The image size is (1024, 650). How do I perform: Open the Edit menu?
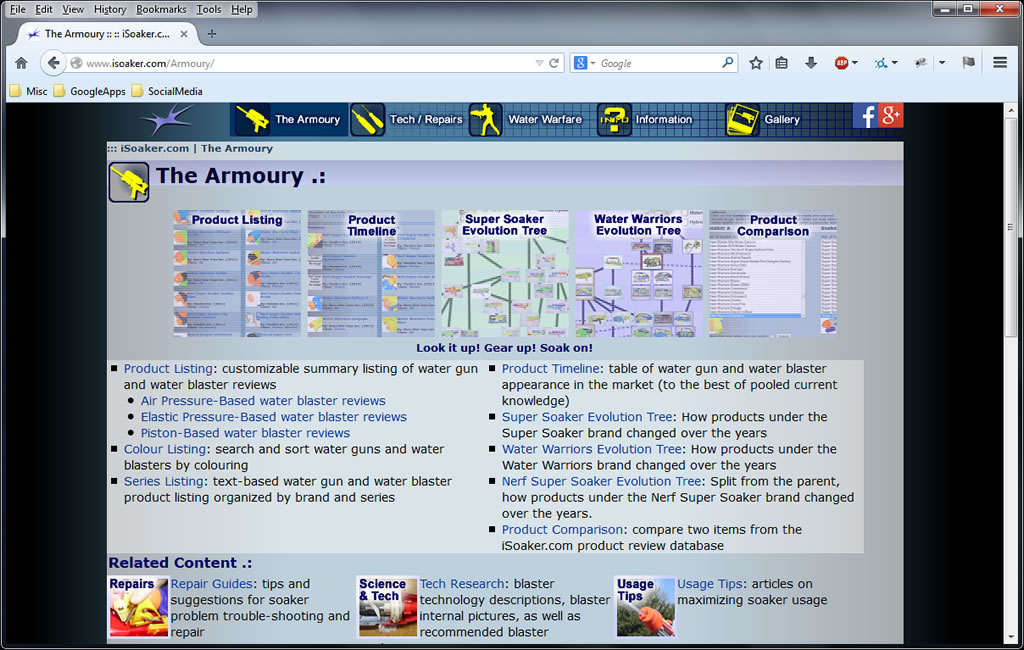44,9
